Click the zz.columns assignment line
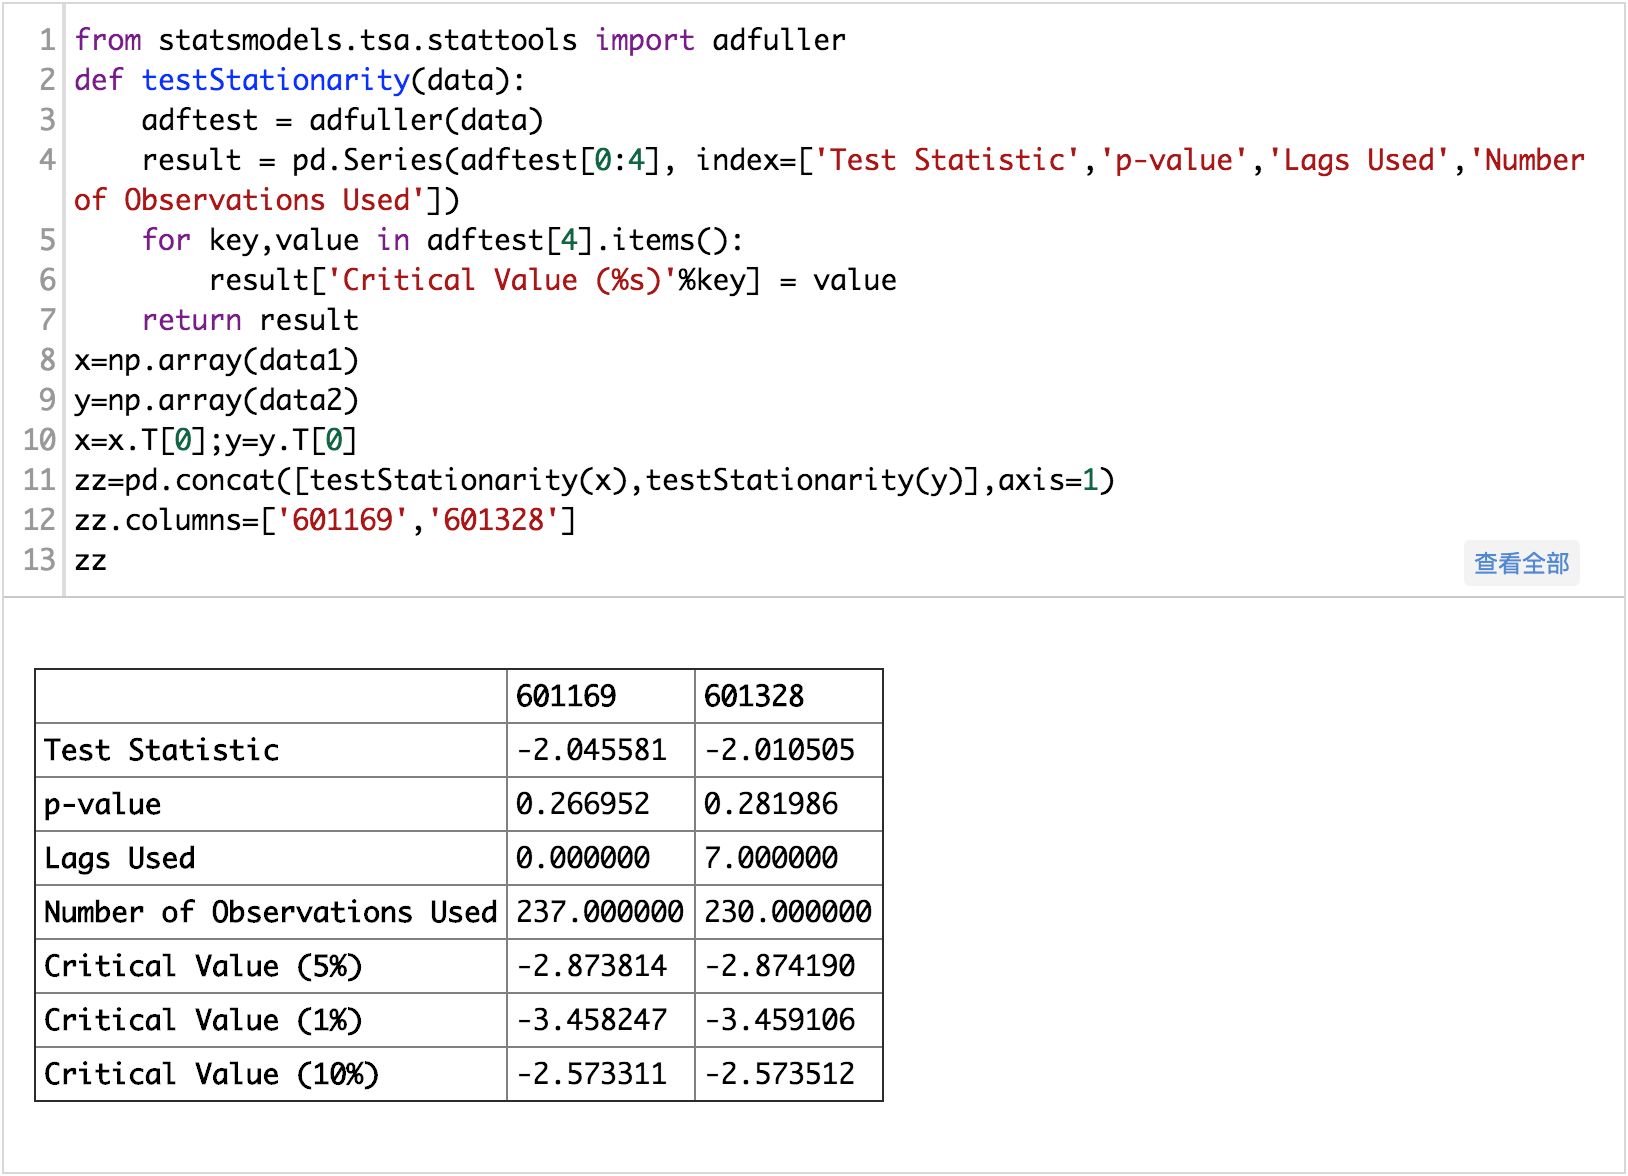Viewport: 1628px width, 1176px height. 324,520
